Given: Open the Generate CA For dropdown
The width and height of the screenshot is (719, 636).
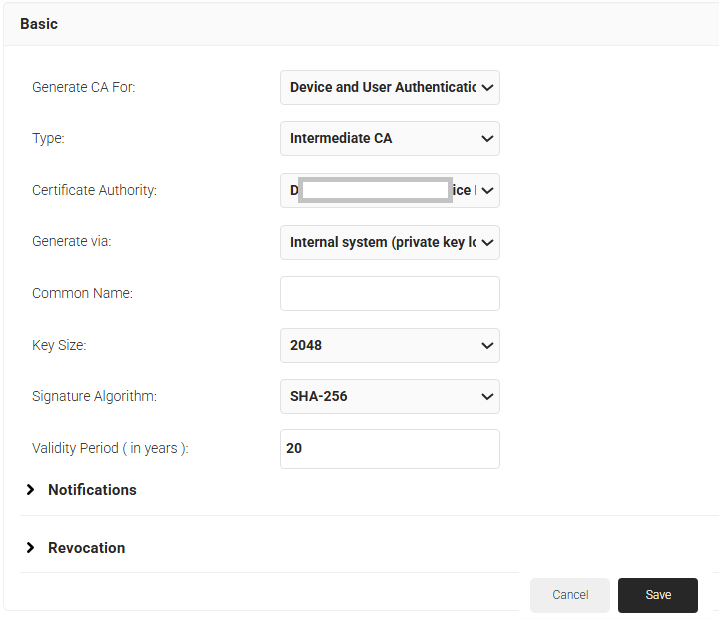Looking at the screenshot, I should tap(389, 87).
